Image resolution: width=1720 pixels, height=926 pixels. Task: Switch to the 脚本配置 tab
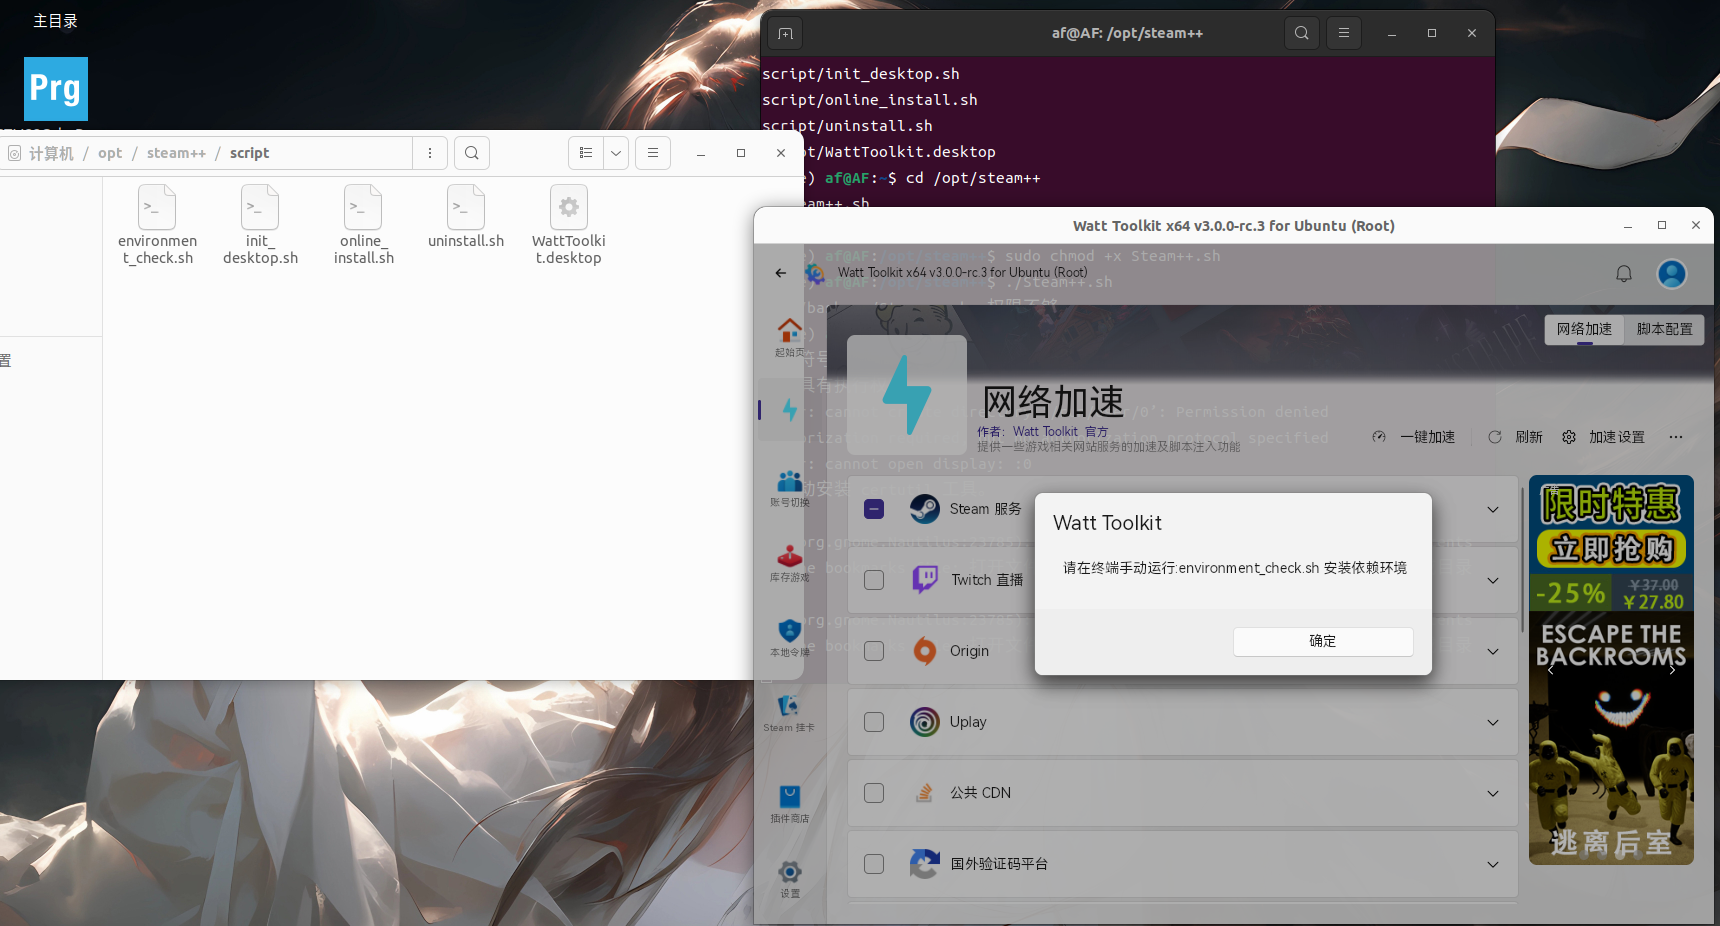coord(1664,329)
